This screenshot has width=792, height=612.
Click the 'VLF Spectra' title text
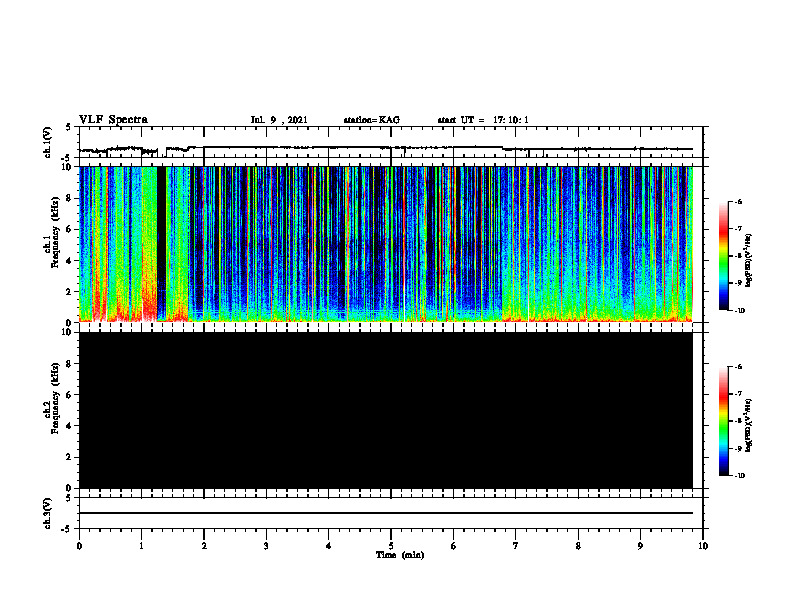pyautogui.click(x=113, y=120)
